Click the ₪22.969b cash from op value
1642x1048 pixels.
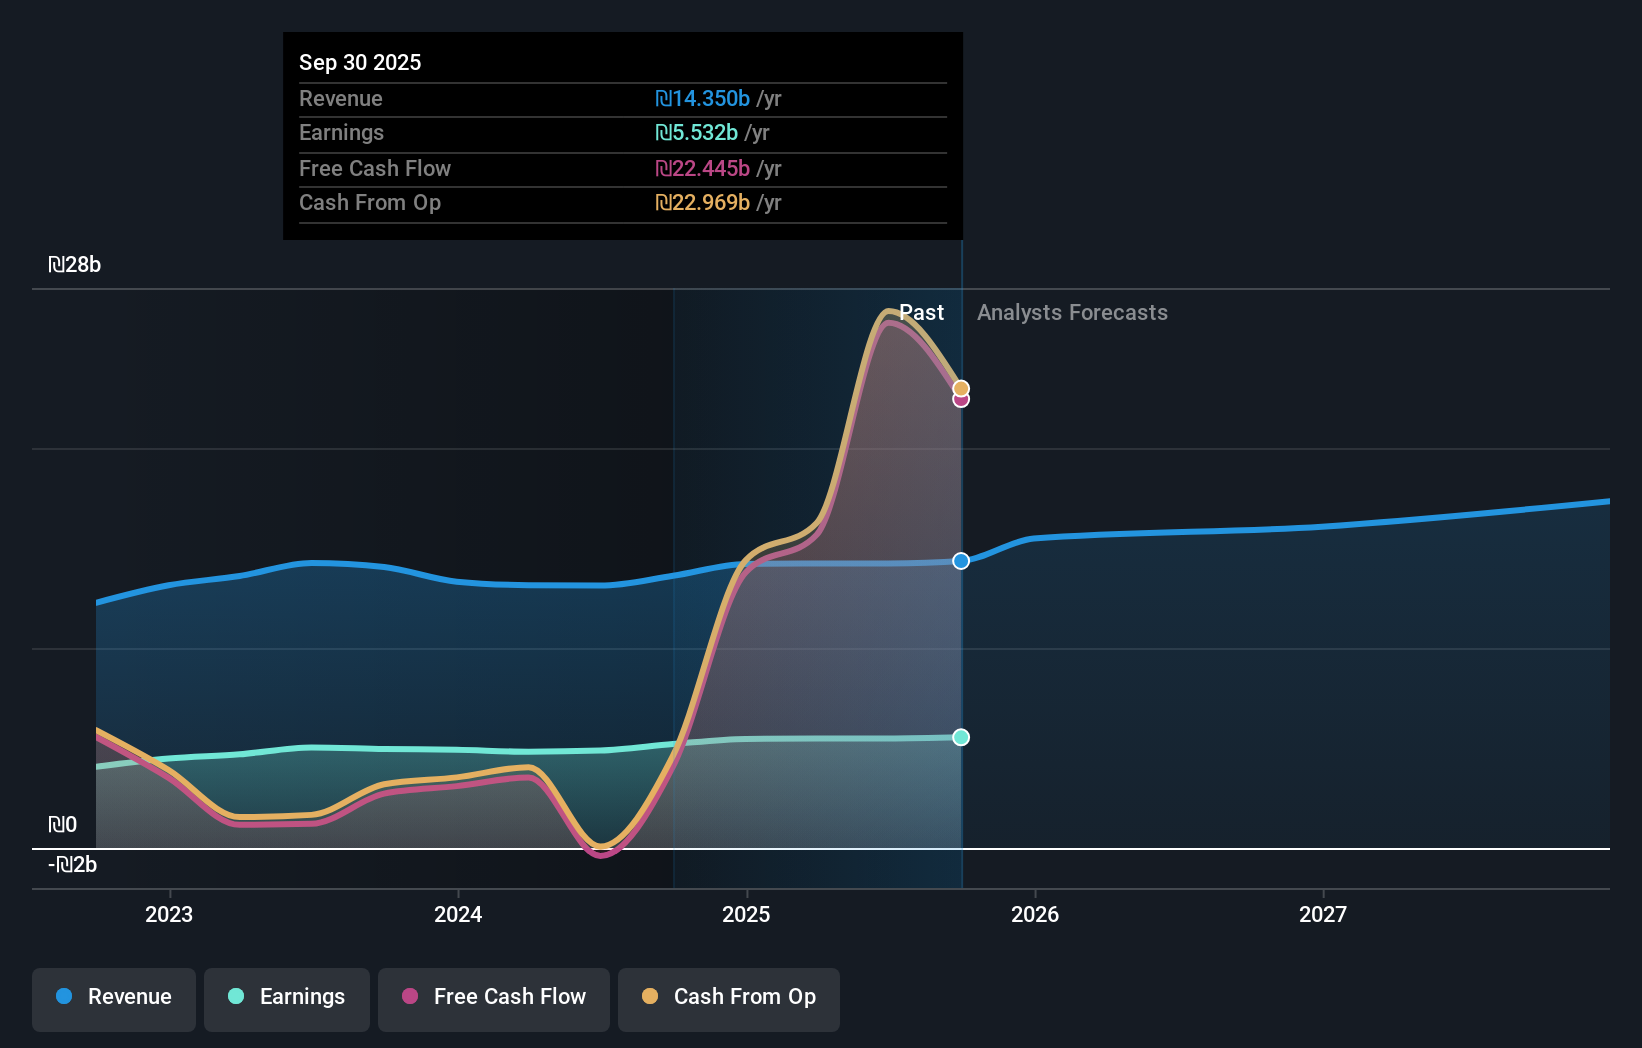click(702, 202)
